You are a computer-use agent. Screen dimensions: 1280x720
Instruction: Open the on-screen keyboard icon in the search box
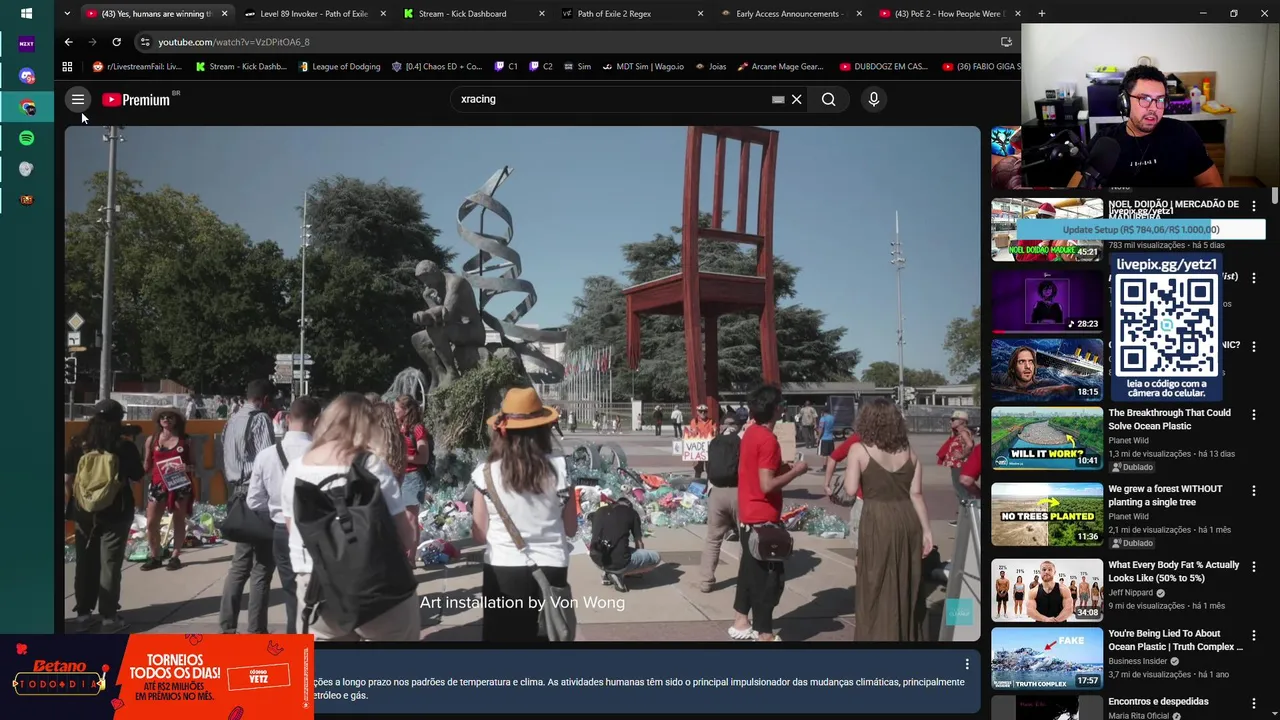tap(778, 99)
